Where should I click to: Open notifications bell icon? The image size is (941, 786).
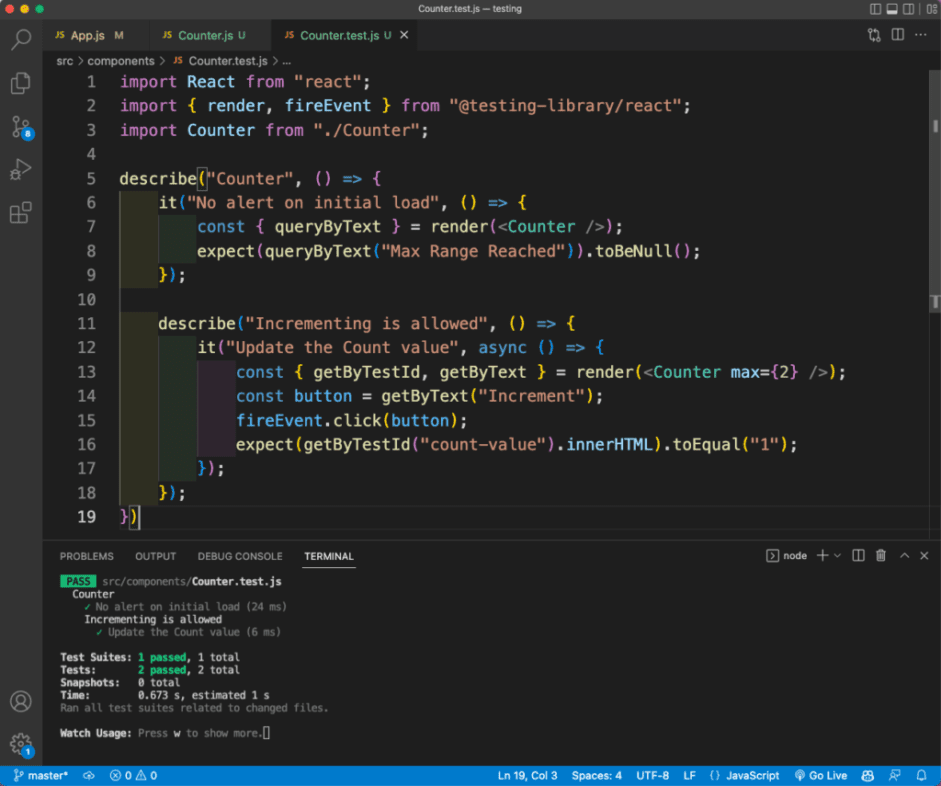pyautogui.click(x=921, y=775)
